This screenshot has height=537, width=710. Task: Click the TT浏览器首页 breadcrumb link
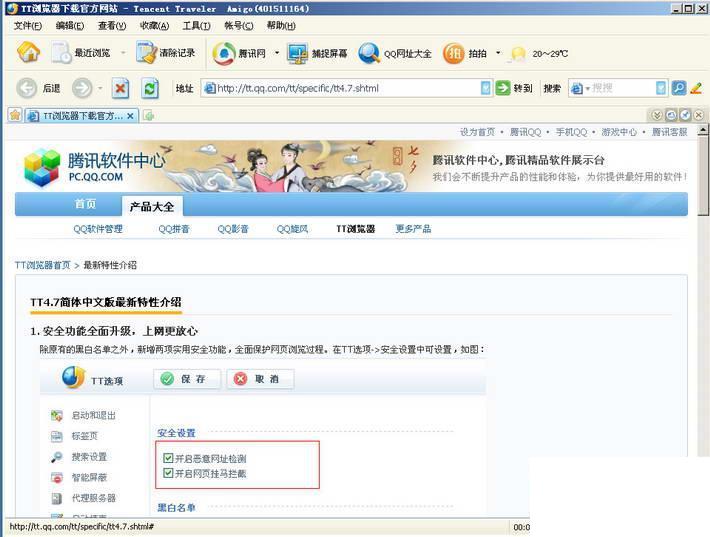(43, 265)
